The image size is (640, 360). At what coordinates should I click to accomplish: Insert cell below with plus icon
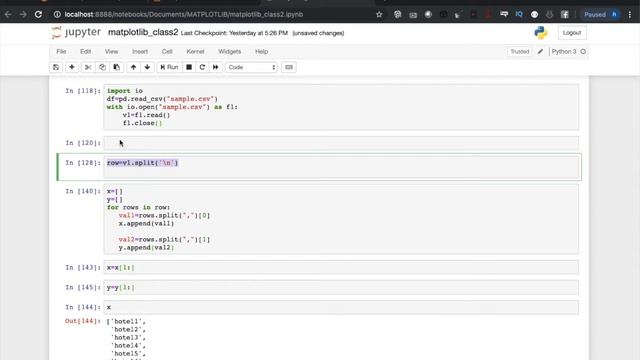click(72, 67)
